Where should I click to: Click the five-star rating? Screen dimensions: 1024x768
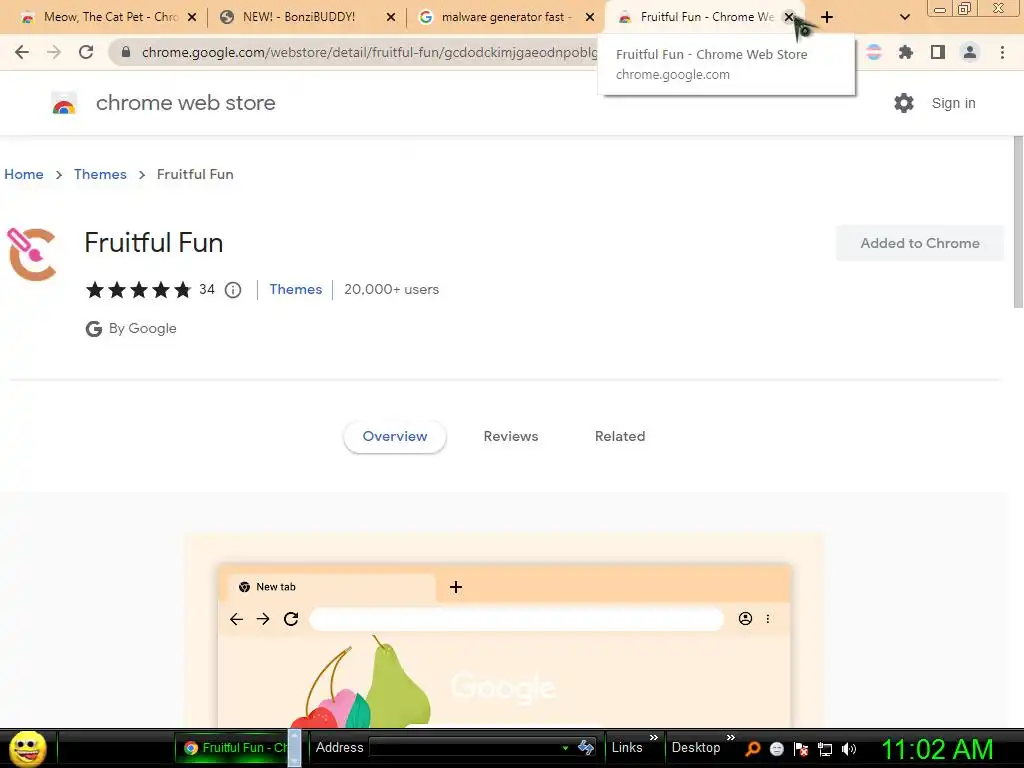138,289
